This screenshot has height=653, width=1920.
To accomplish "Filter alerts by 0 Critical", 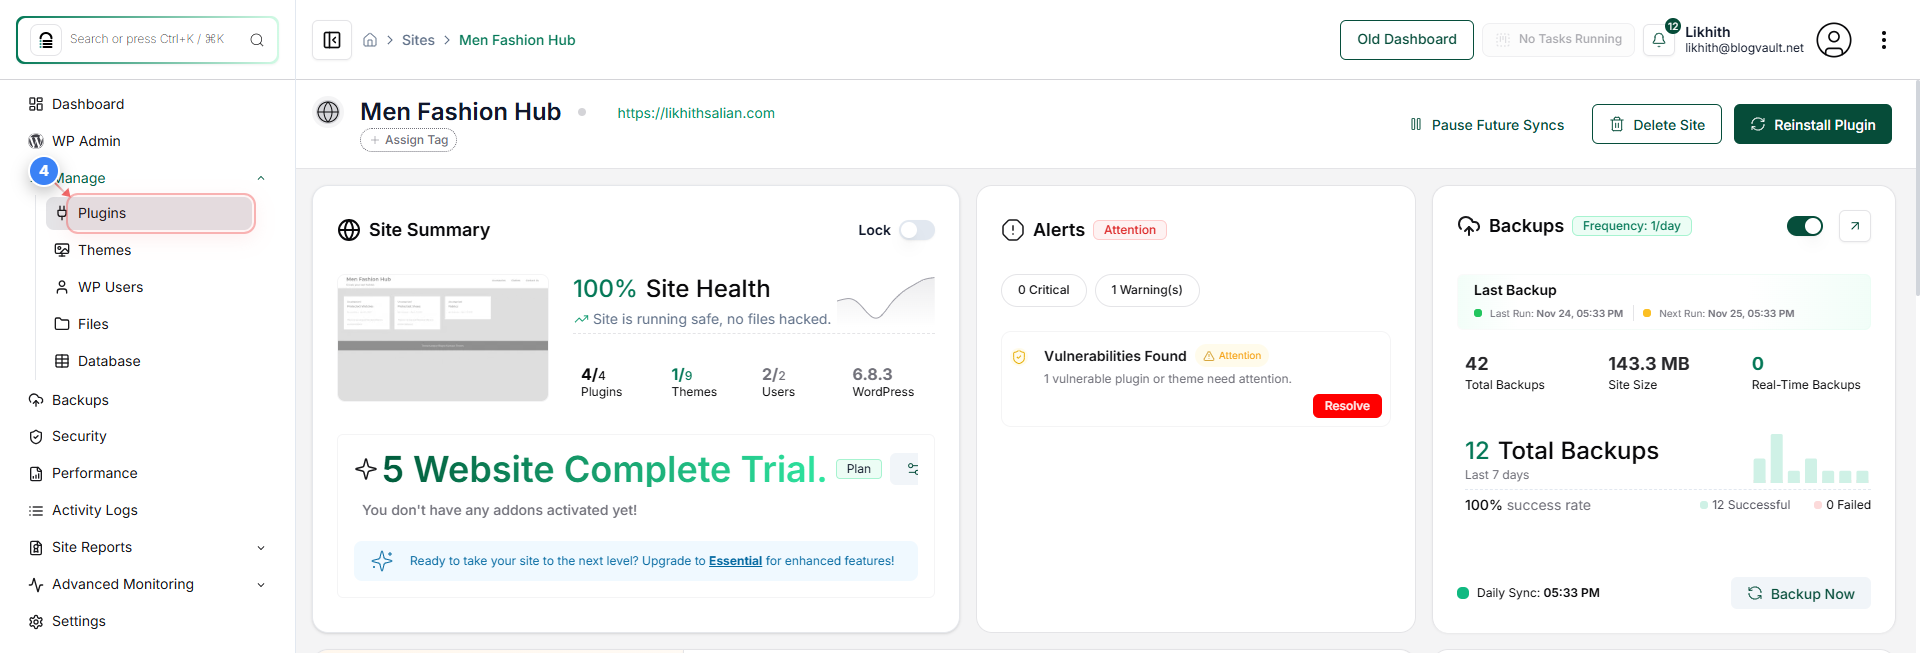I will click(1043, 290).
